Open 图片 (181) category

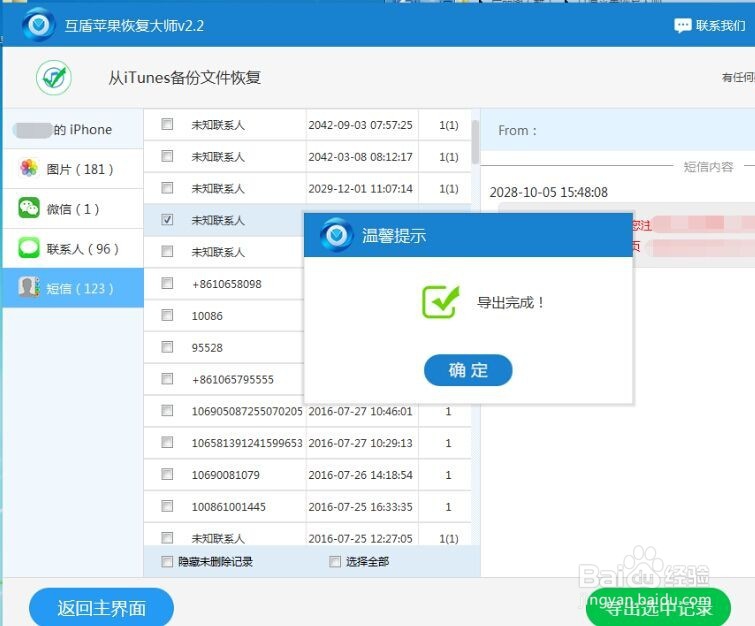73,169
